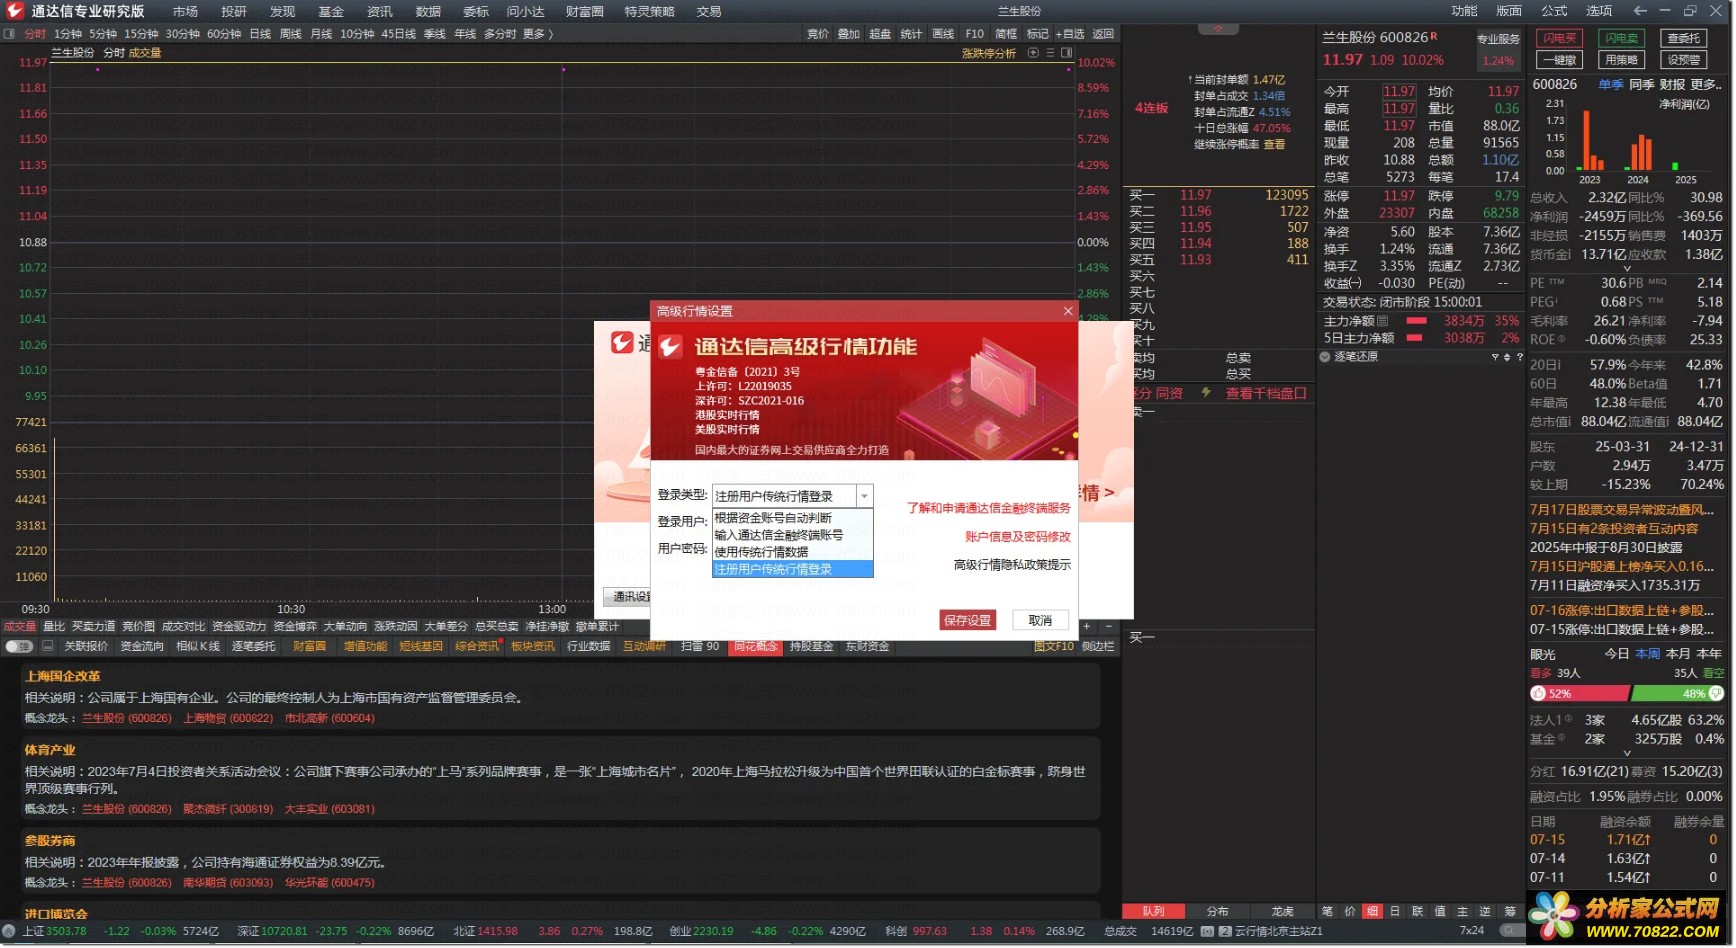Screen dimensions: 1736x948
Task: Open 账户信息及密码修改 link
Action: (x=1018, y=537)
